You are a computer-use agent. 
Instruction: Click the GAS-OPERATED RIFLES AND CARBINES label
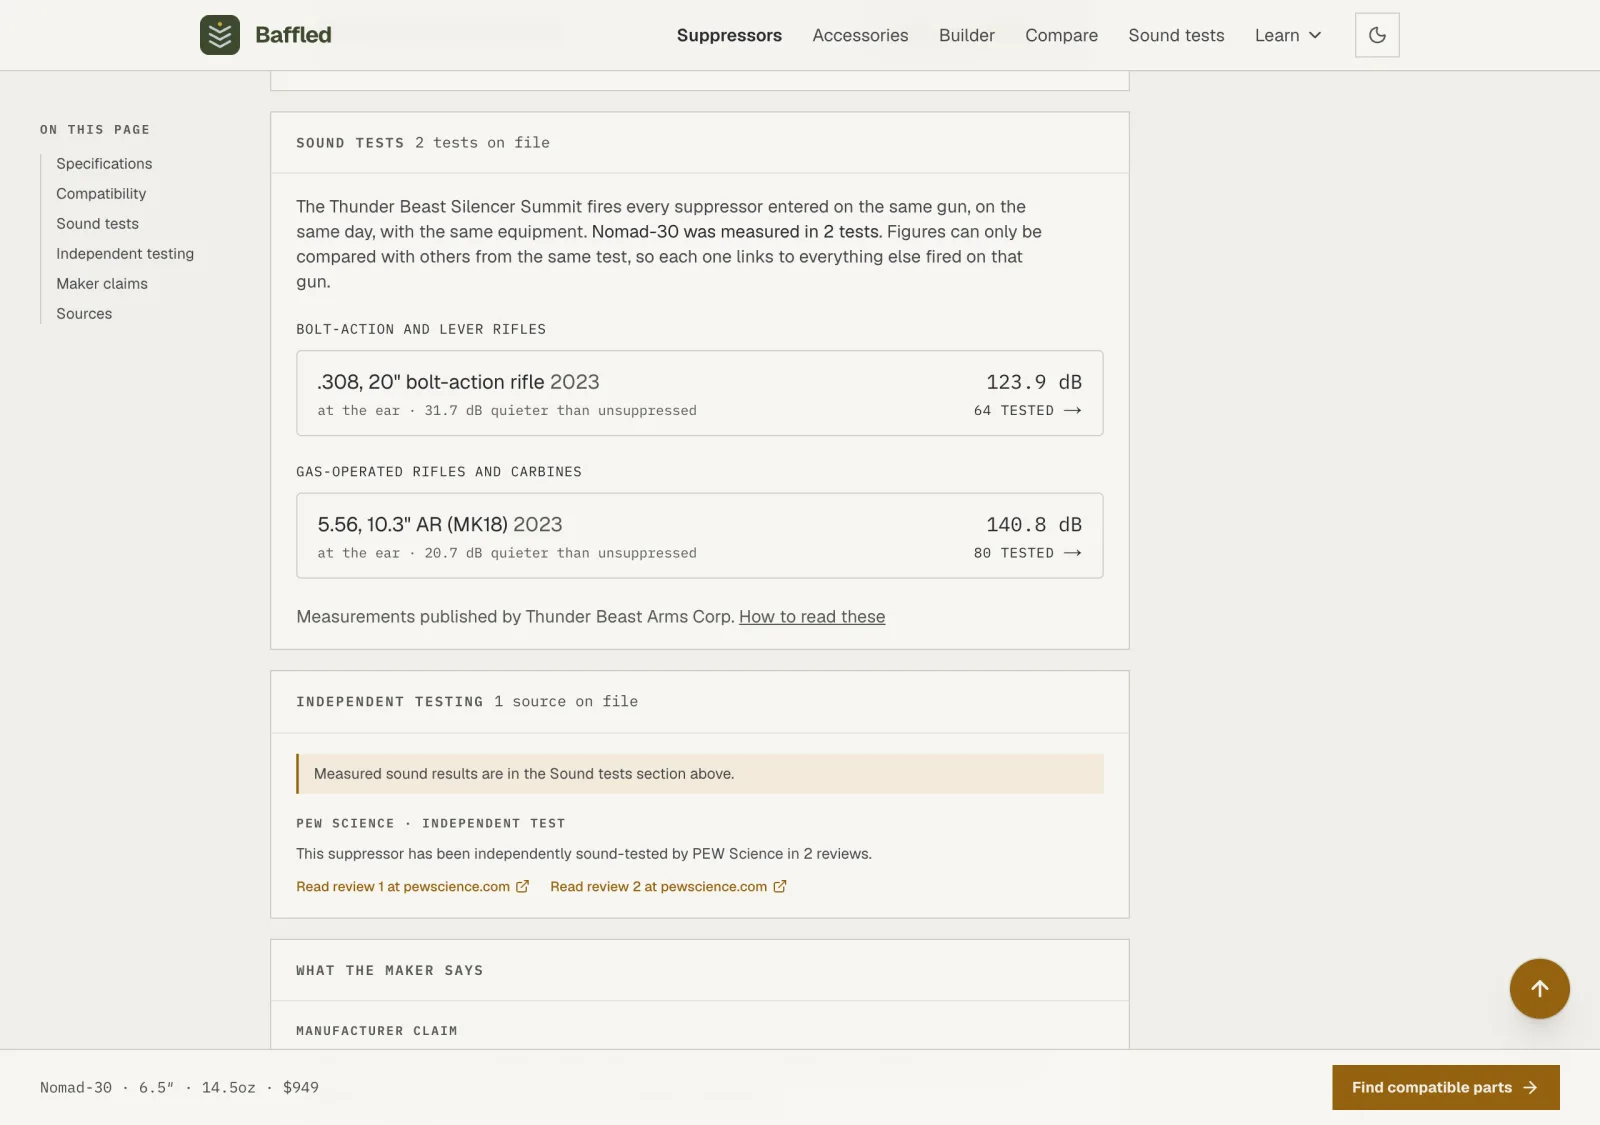[438, 472]
